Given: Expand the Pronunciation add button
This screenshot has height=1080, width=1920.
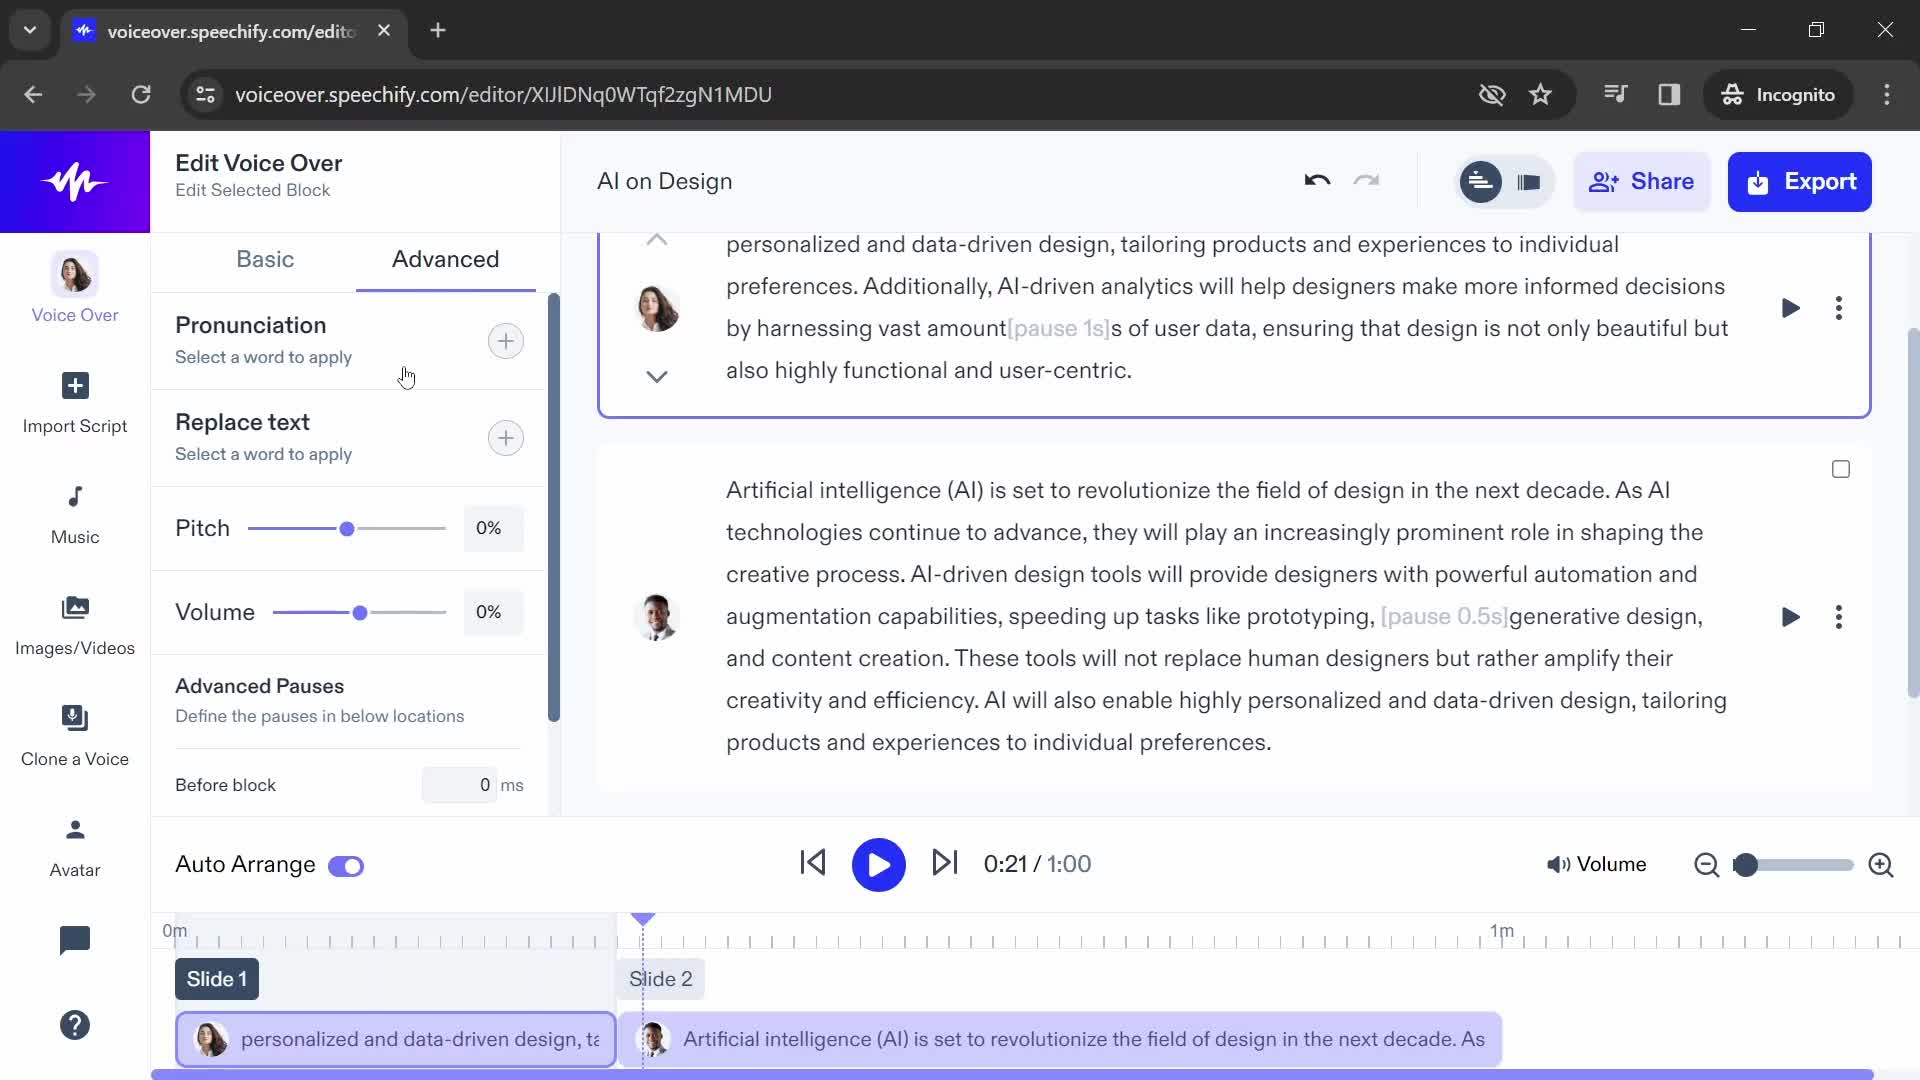Looking at the screenshot, I should coord(505,339).
